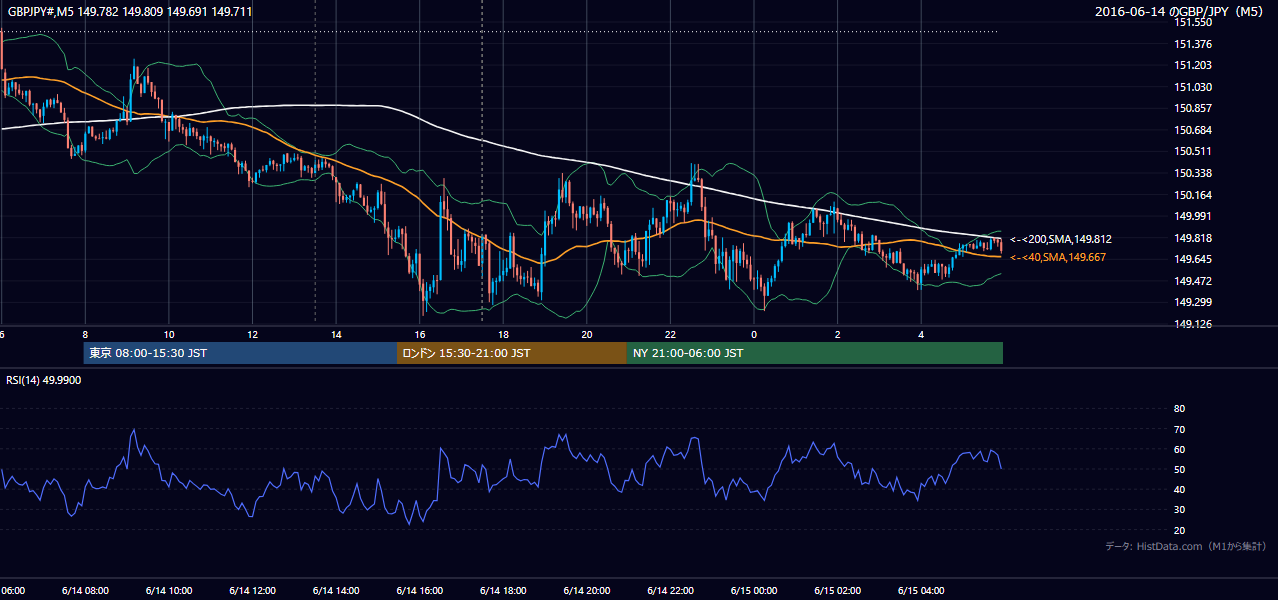This screenshot has height=600, width=1278.
Task: Click the 149.818 price axis label
Action: click(x=1193, y=238)
